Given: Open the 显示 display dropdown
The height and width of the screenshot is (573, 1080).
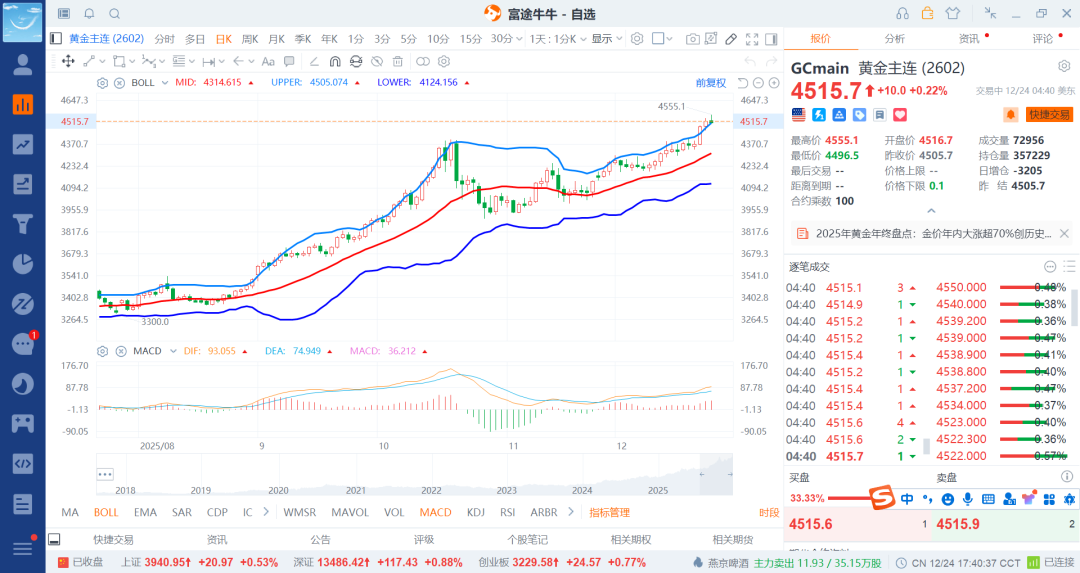Looking at the screenshot, I should point(607,39).
